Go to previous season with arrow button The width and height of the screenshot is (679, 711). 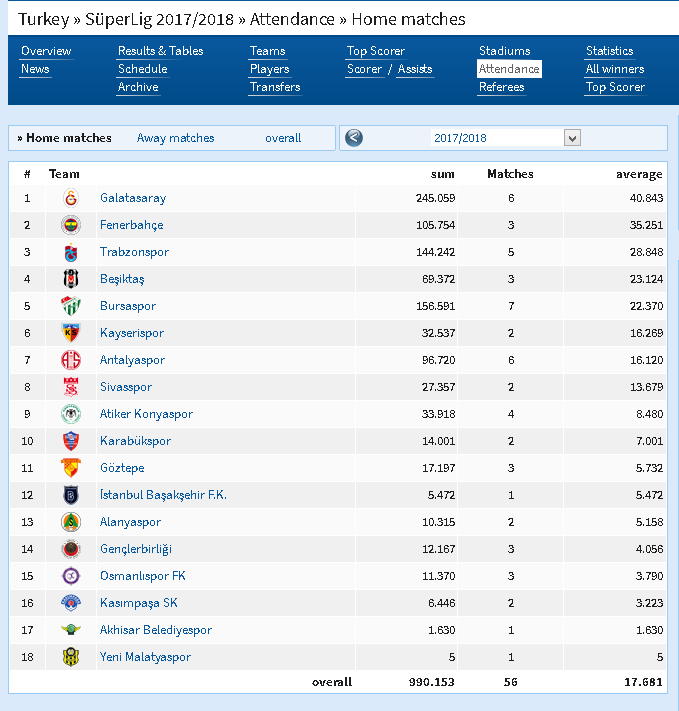(354, 138)
